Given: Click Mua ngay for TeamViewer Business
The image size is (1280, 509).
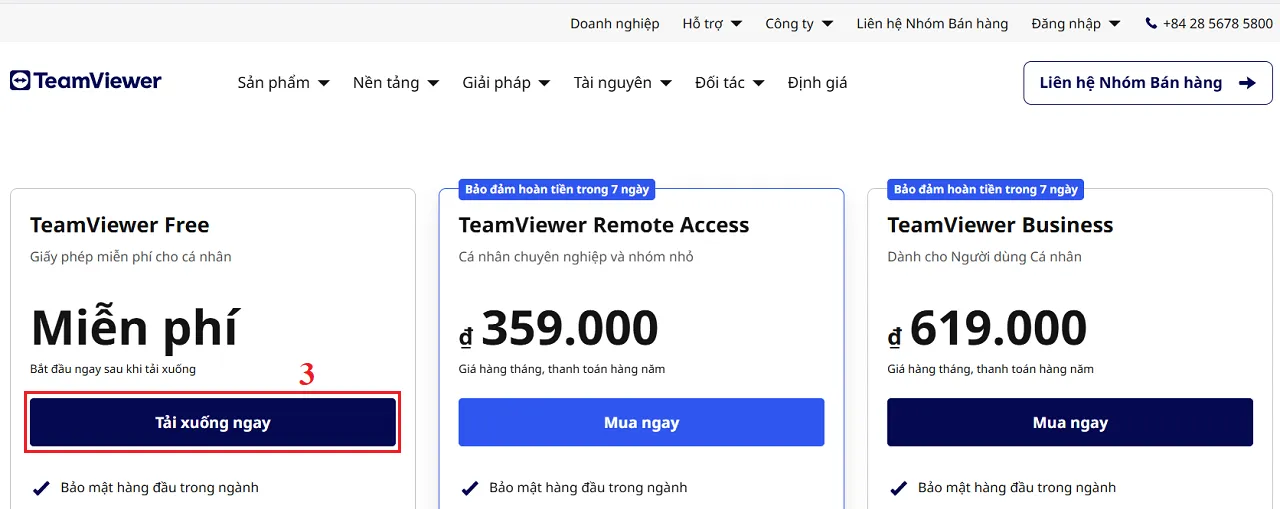Looking at the screenshot, I should pyautogui.click(x=1070, y=422).
